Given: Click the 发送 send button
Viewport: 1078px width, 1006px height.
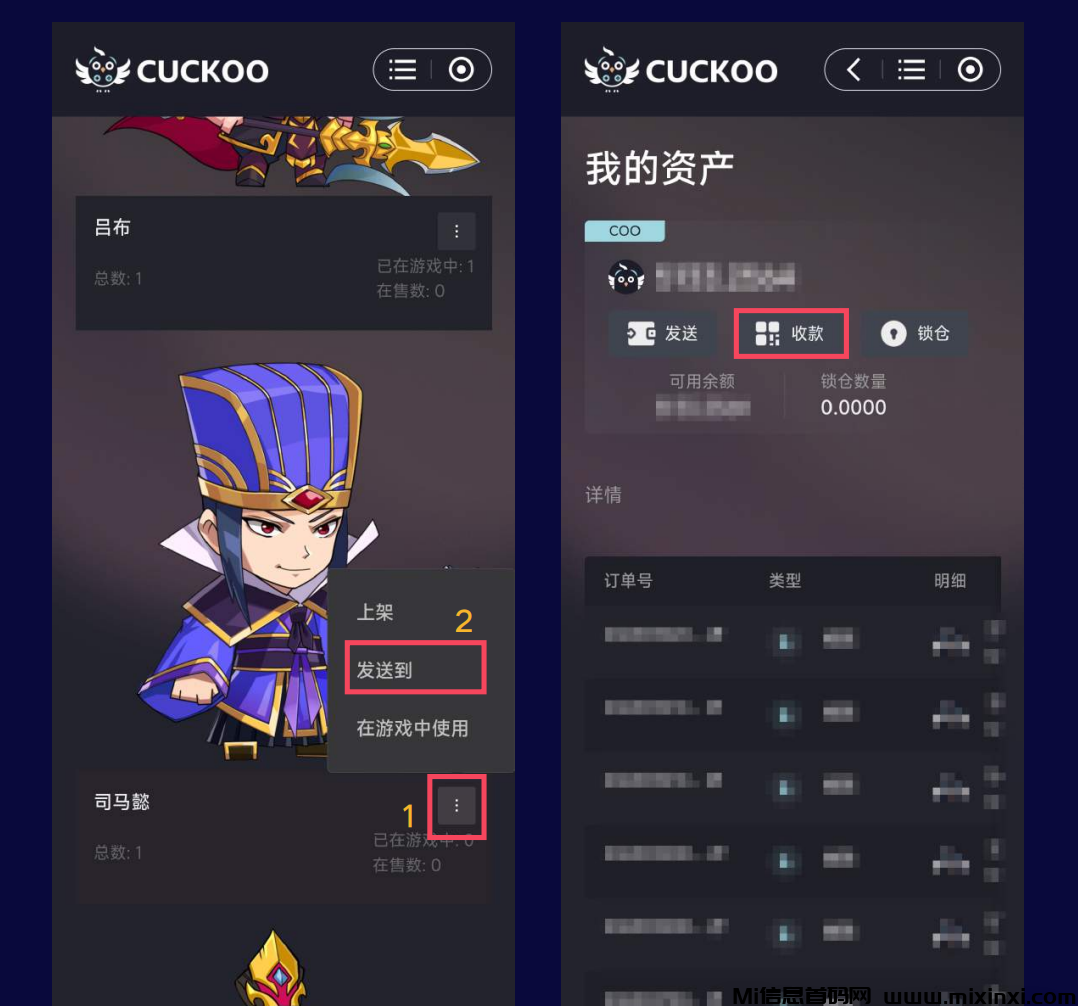Looking at the screenshot, I should pos(662,333).
